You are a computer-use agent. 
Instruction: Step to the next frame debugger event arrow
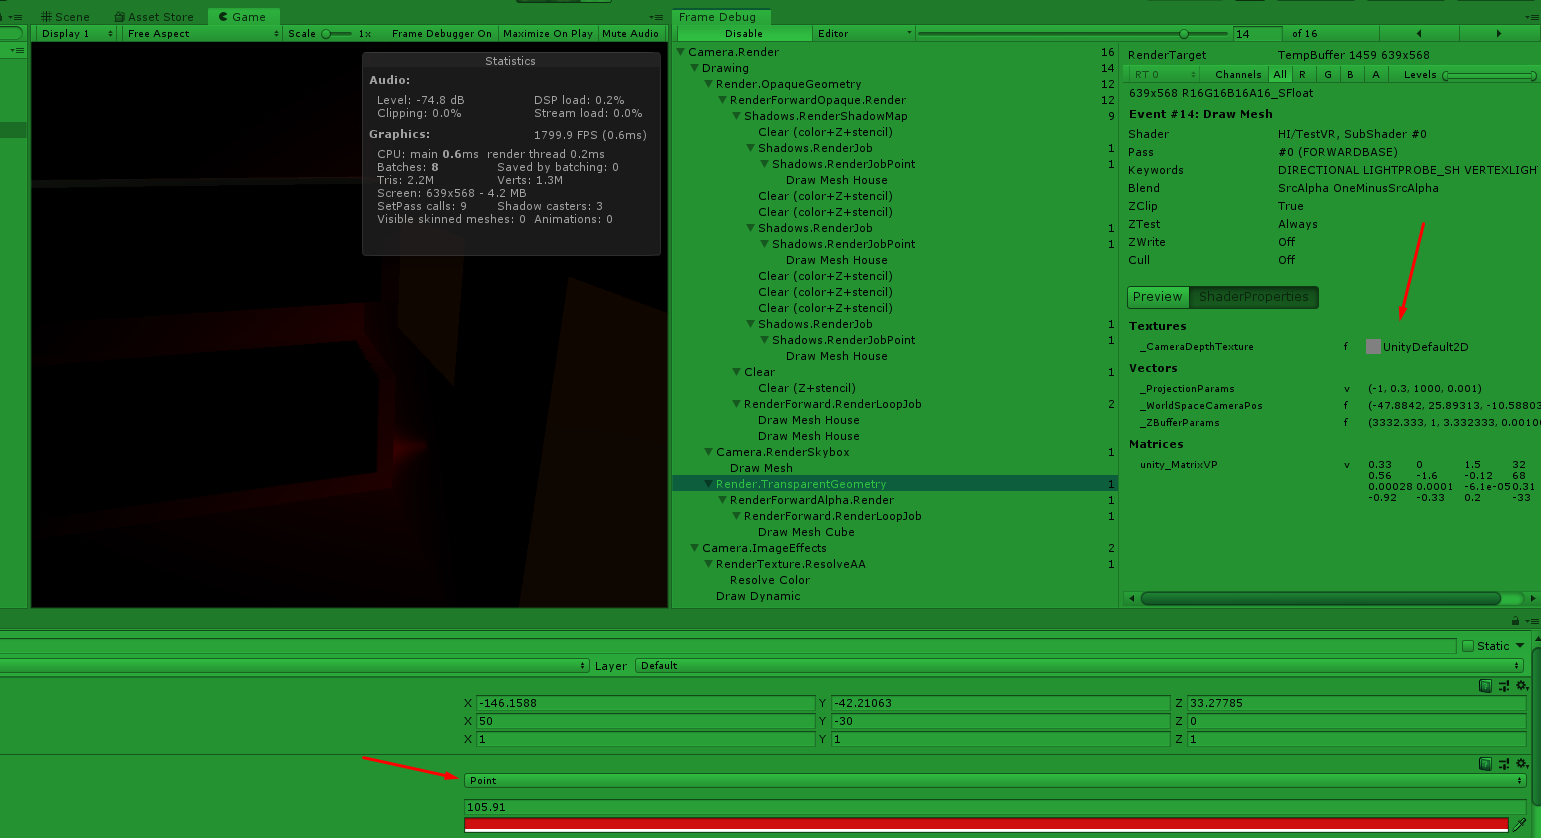pos(1499,32)
